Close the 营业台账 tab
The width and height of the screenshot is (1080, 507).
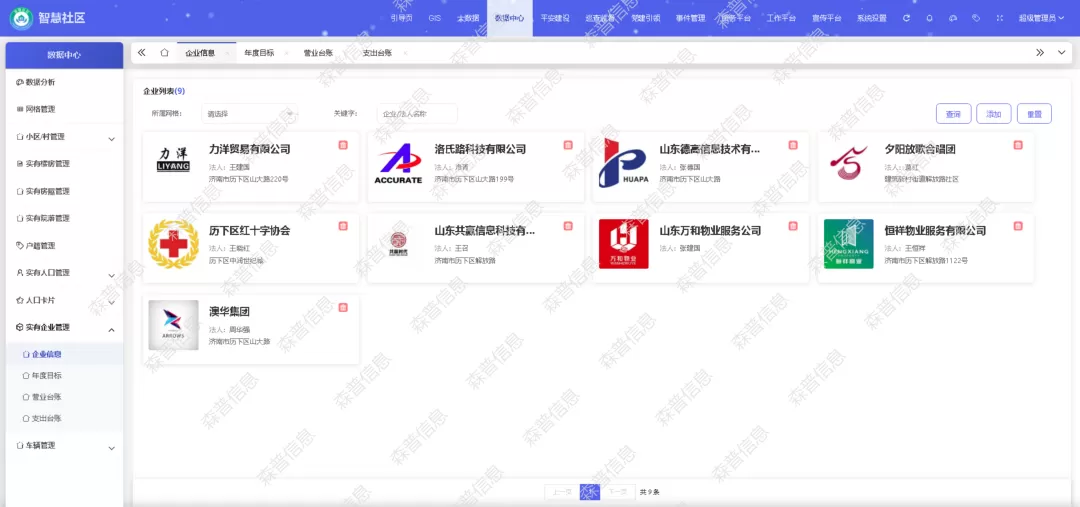(x=346, y=53)
